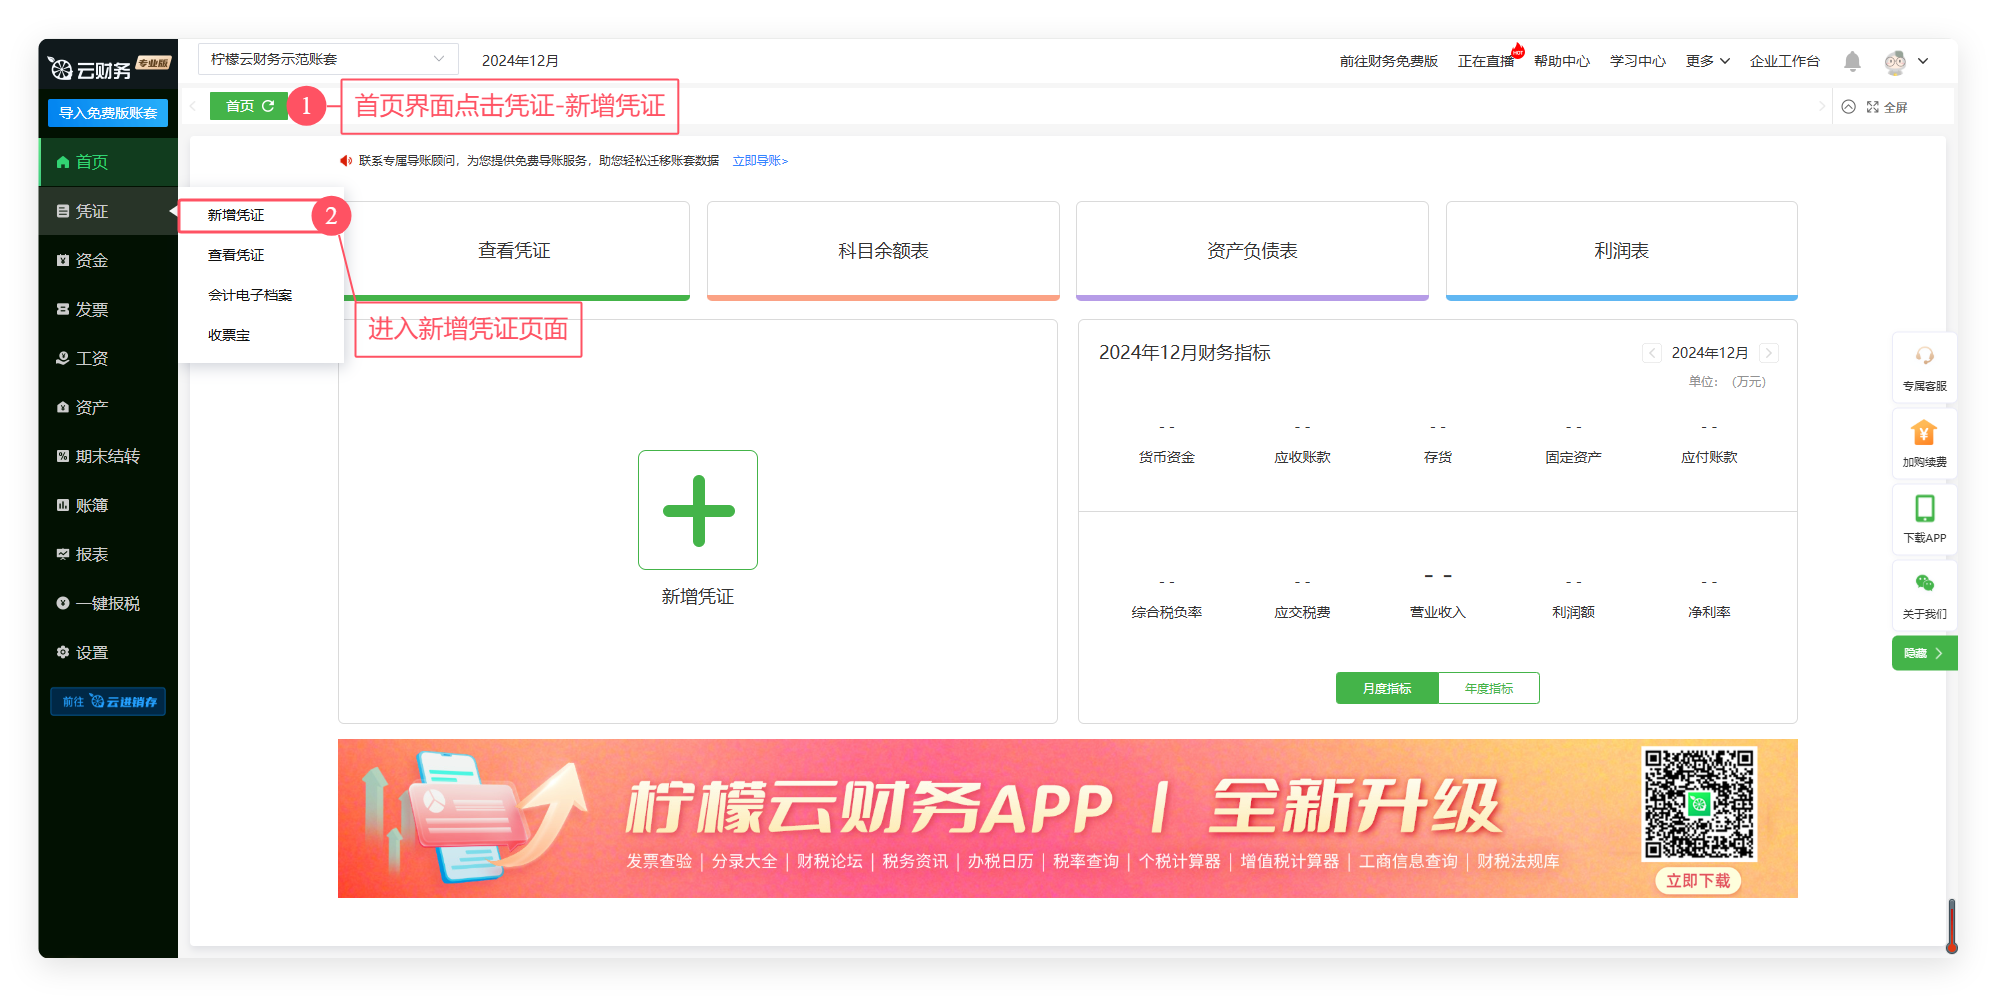
Task: Click the 导入免费版账套 button
Action: point(108,113)
